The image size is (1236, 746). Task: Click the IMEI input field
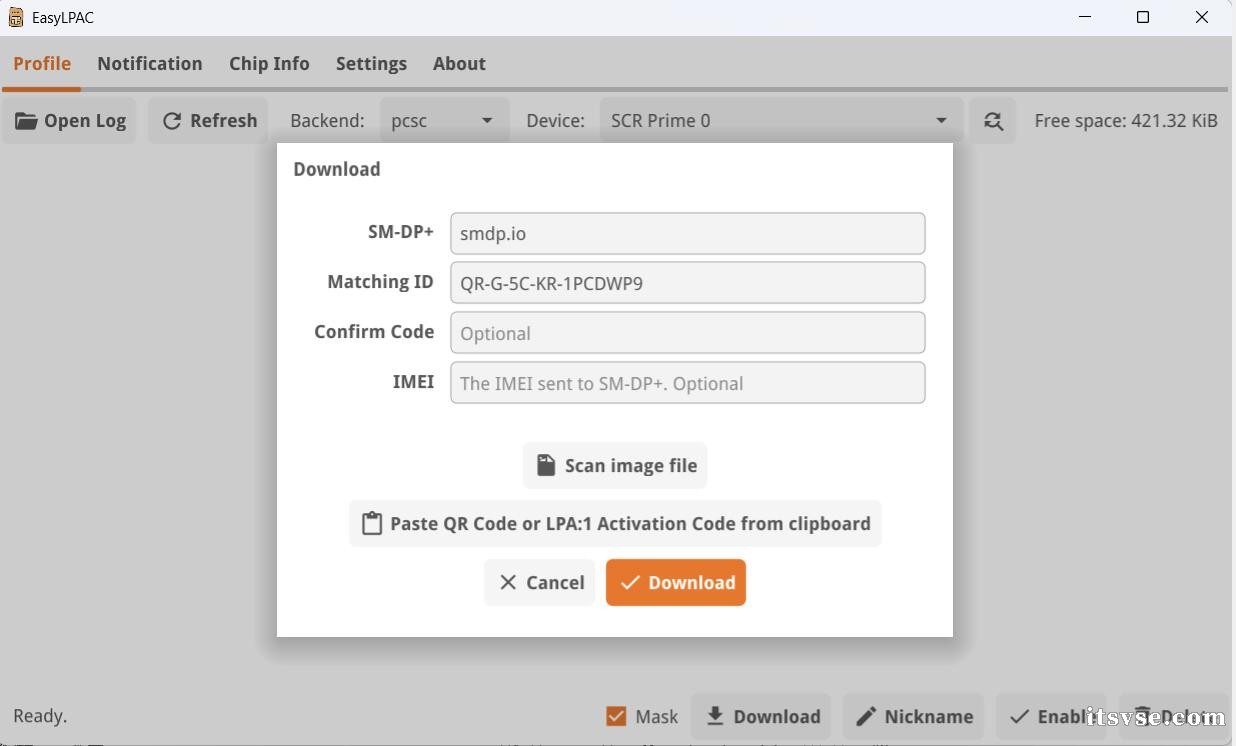pos(688,383)
